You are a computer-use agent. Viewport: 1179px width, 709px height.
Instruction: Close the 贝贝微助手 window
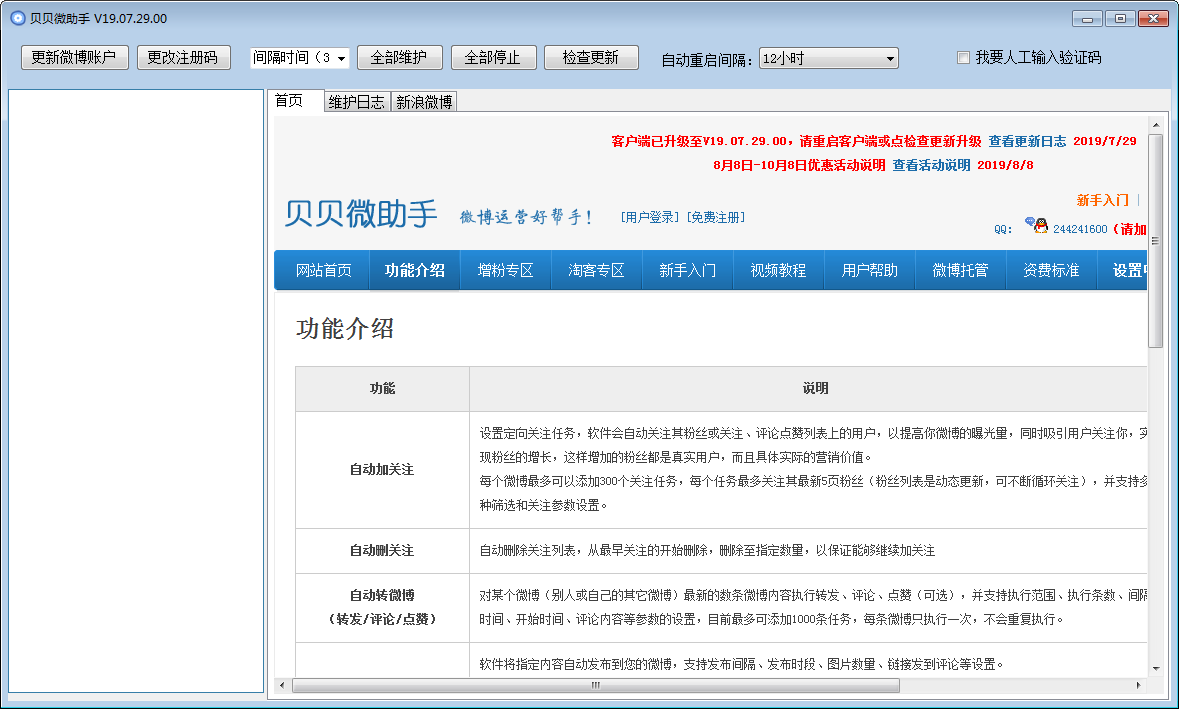click(x=1153, y=19)
